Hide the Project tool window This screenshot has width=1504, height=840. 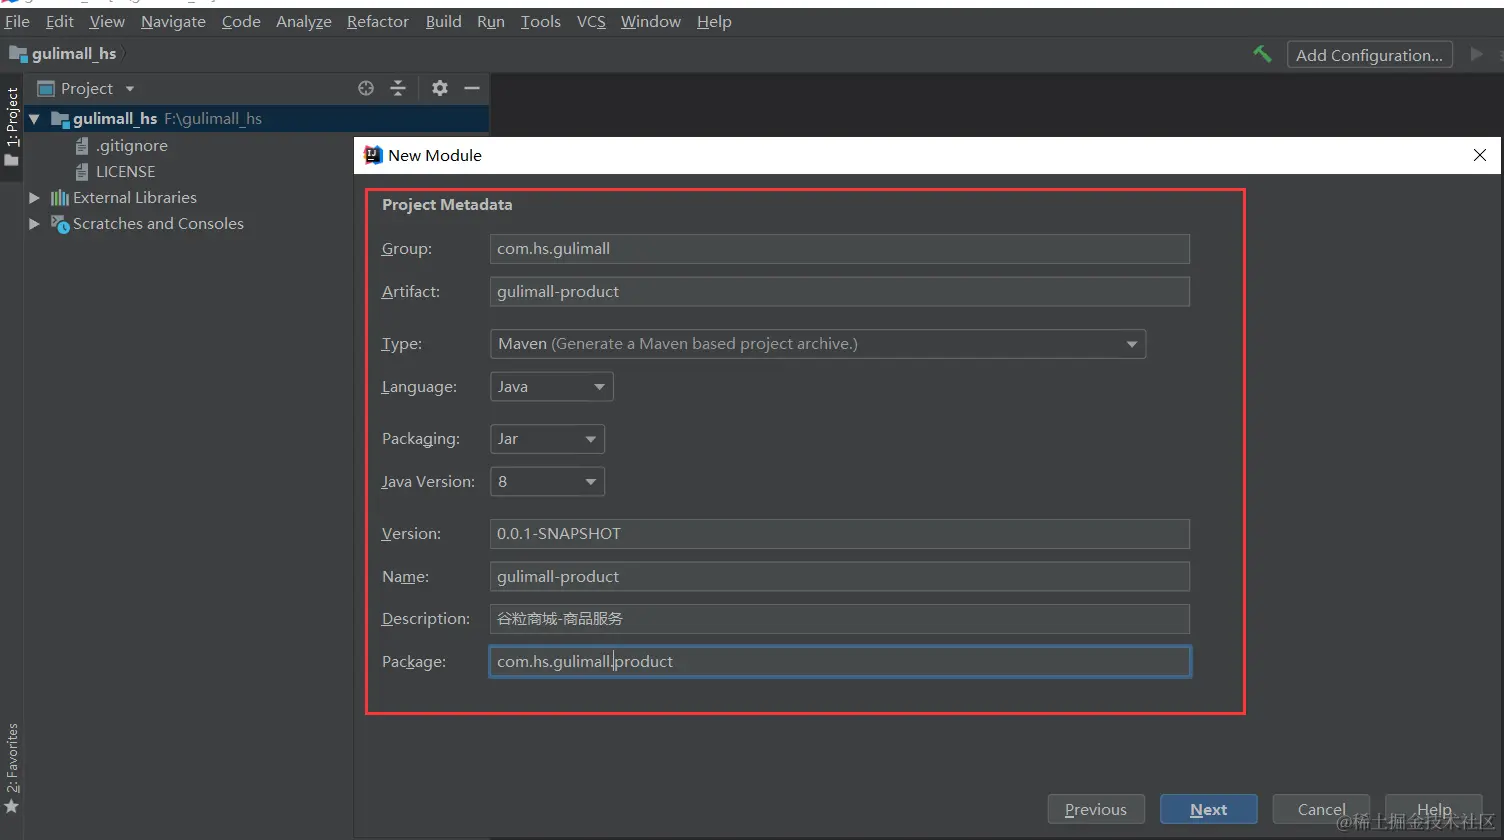point(472,88)
